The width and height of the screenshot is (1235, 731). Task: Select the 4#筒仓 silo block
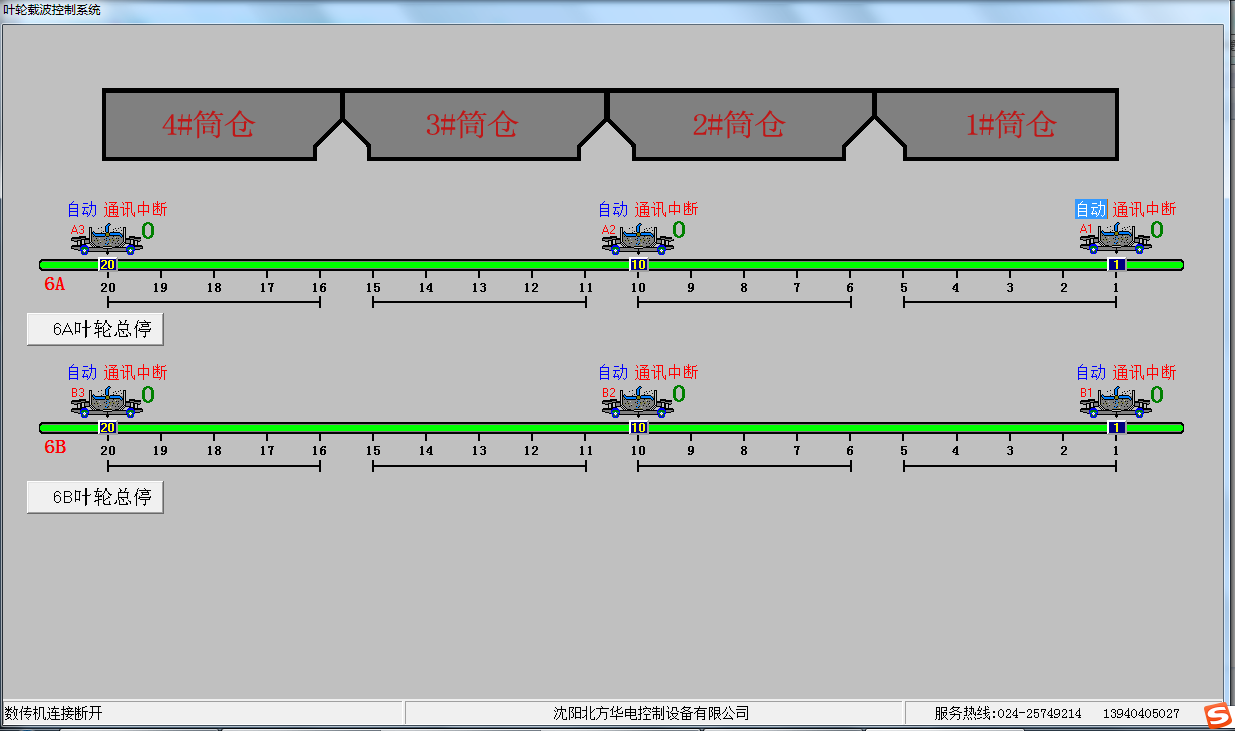coord(222,124)
